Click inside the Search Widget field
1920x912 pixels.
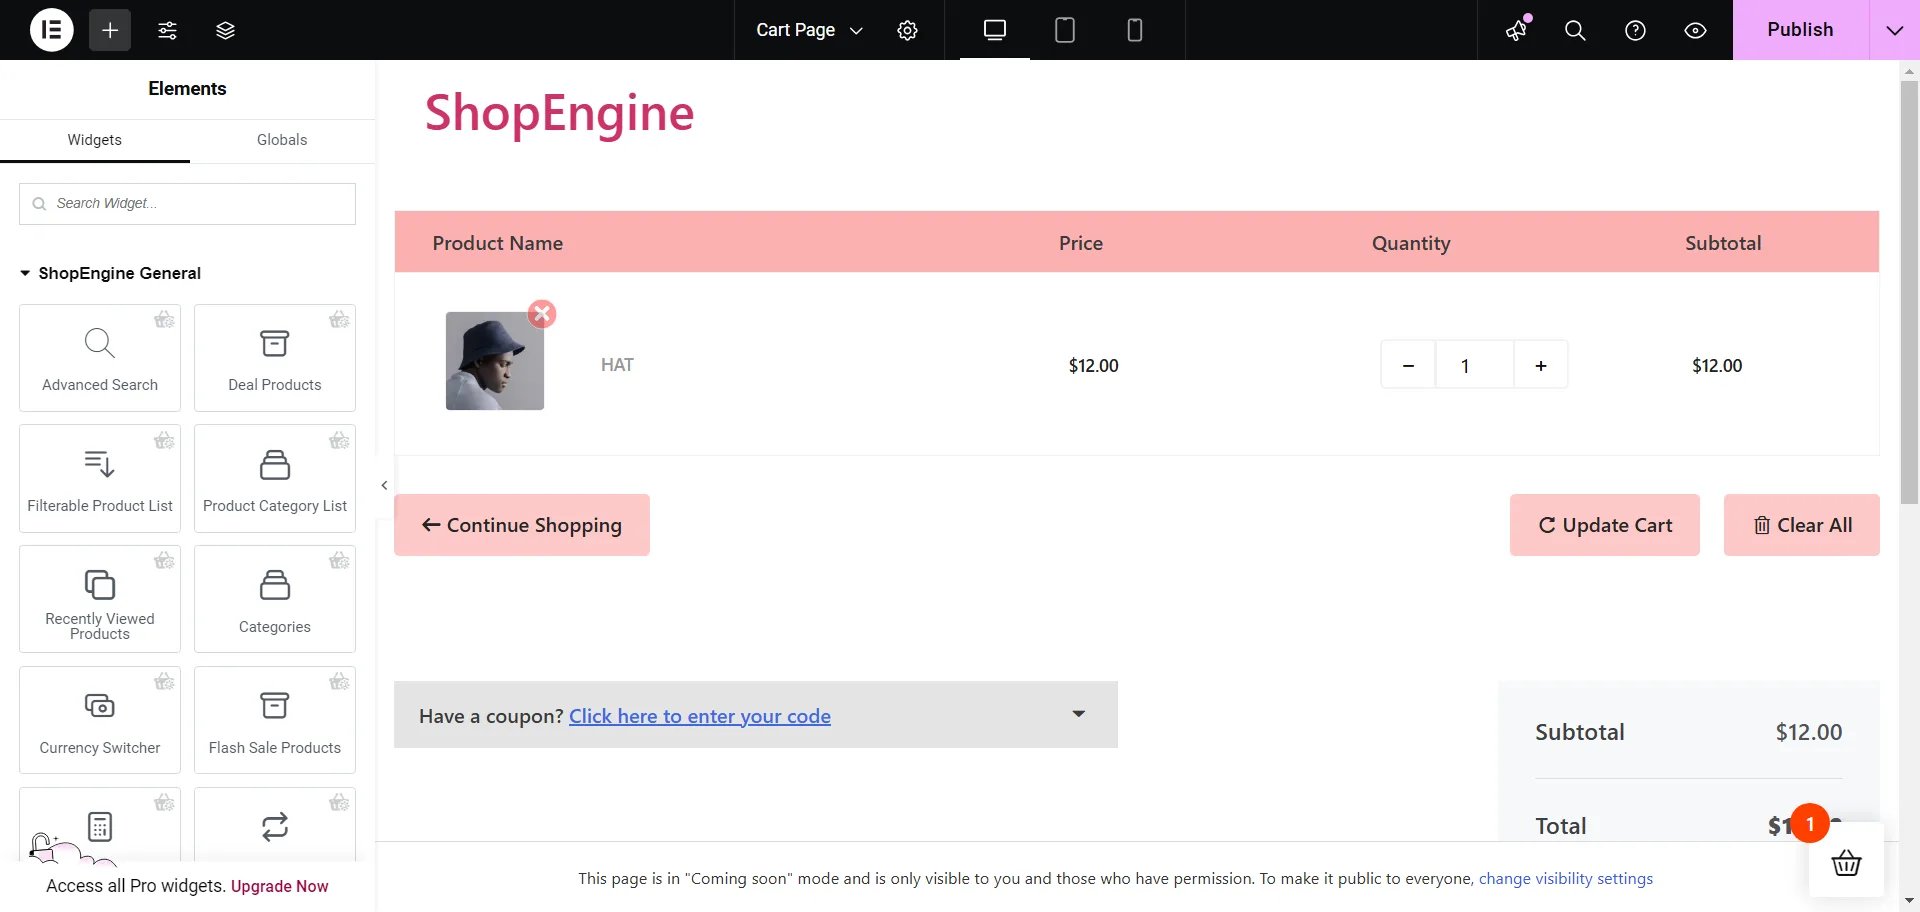(187, 203)
